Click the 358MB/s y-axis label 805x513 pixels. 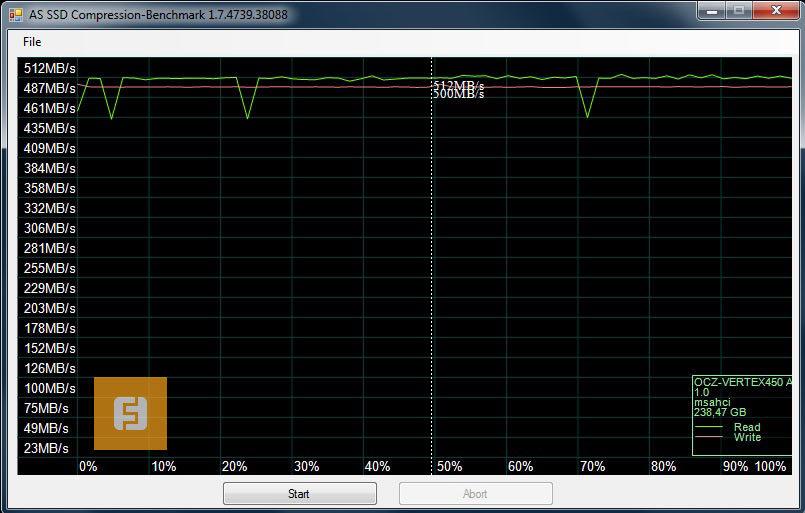50,188
